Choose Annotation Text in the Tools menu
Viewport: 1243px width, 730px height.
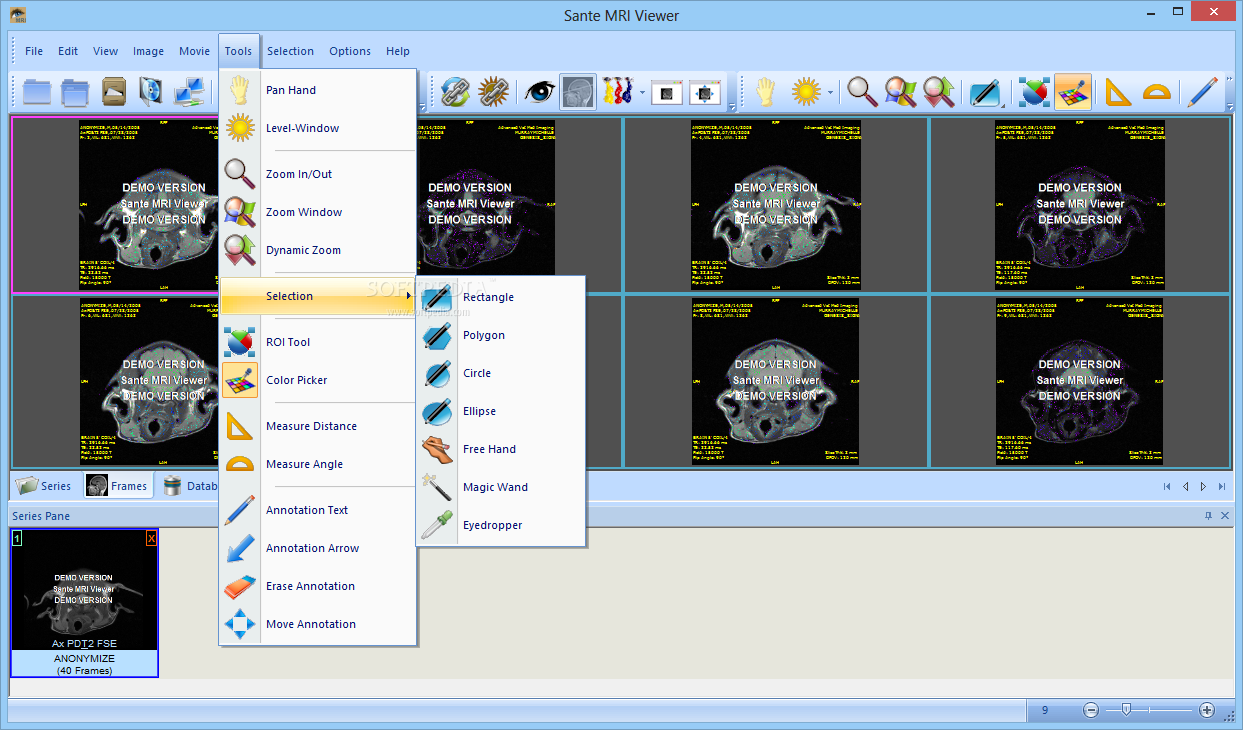click(317, 510)
